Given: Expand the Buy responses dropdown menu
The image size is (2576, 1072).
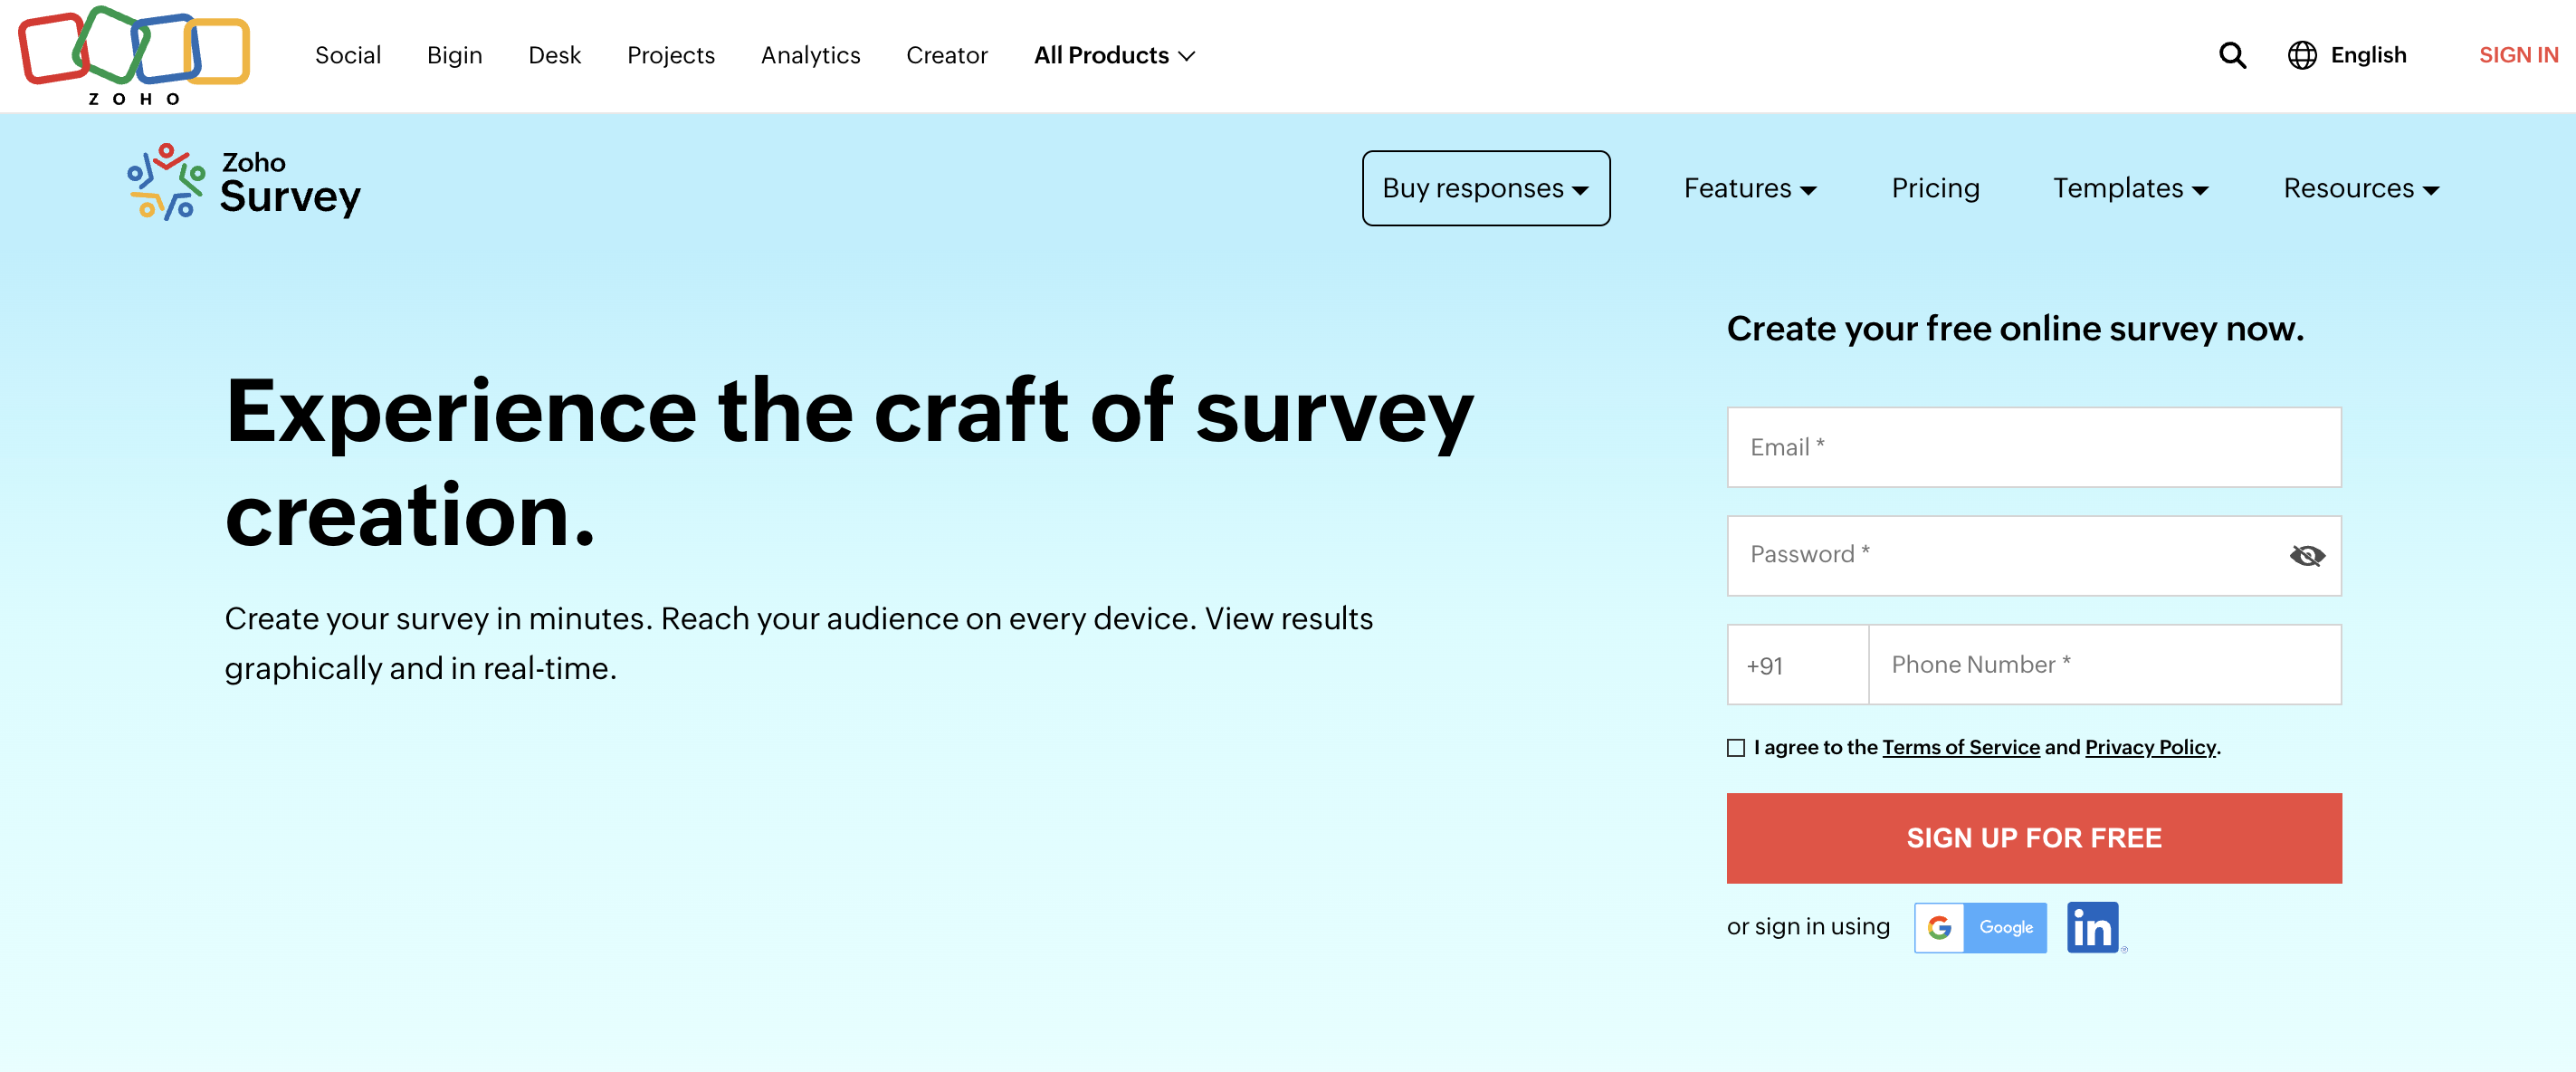Looking at the screenshot, I should click(x=1485, y=187).
